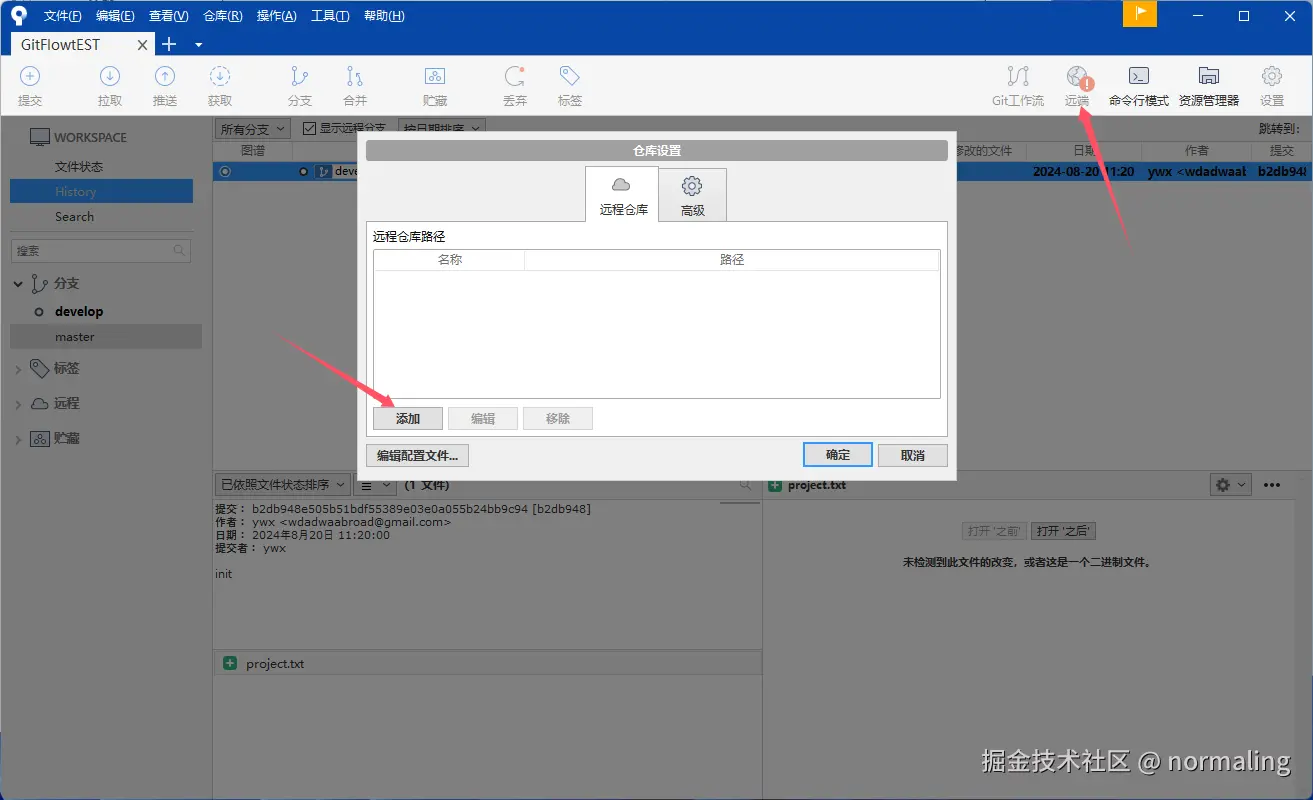This screenshot has width=1313, height=800.
Task: Switch to the 远程仓库 tab
Action: 622,195
